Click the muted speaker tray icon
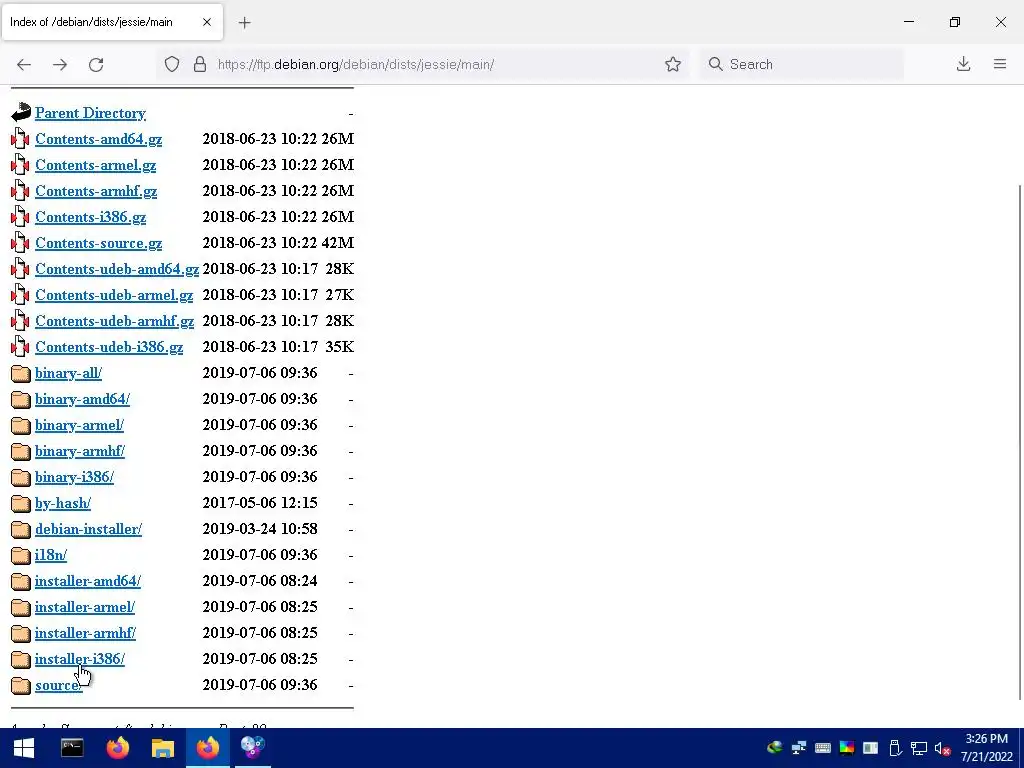The image size is (1024, 768). coord(942,748)
